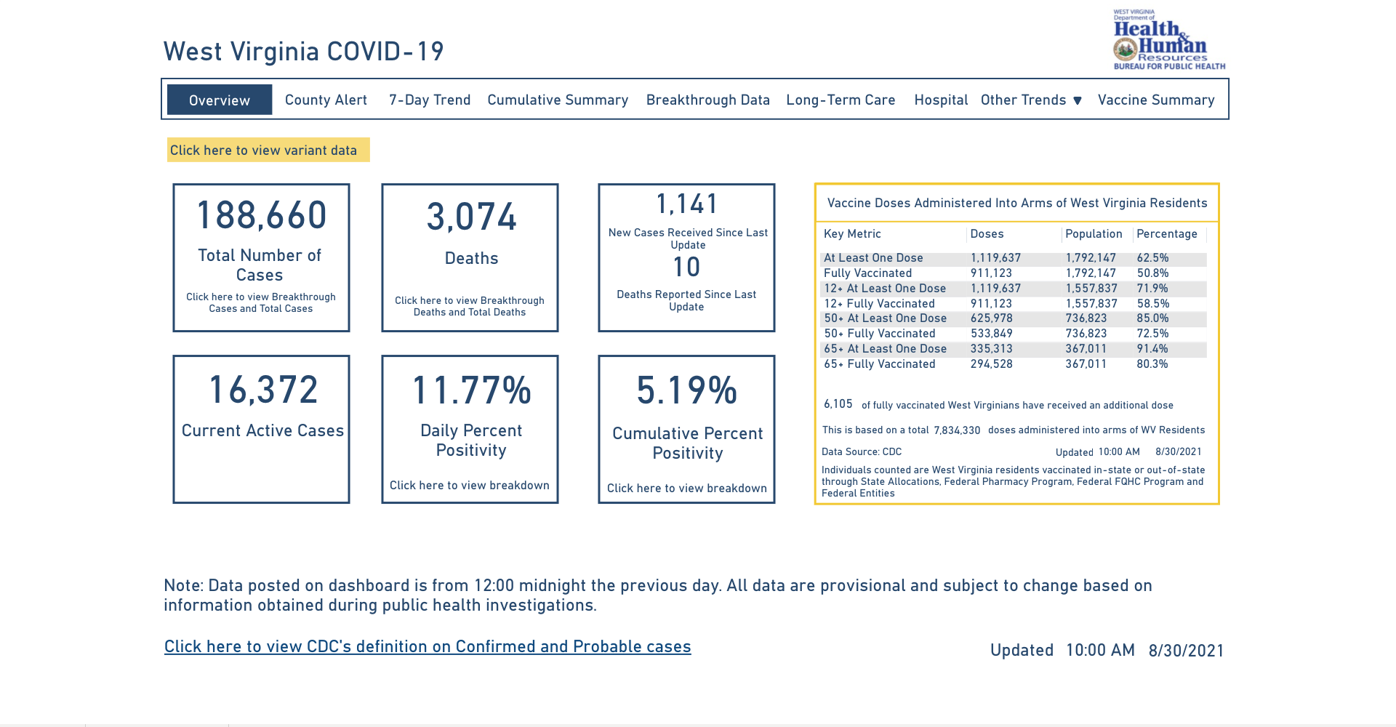Open the Overview tab
1396x727 pixels.
coord(219,100)
